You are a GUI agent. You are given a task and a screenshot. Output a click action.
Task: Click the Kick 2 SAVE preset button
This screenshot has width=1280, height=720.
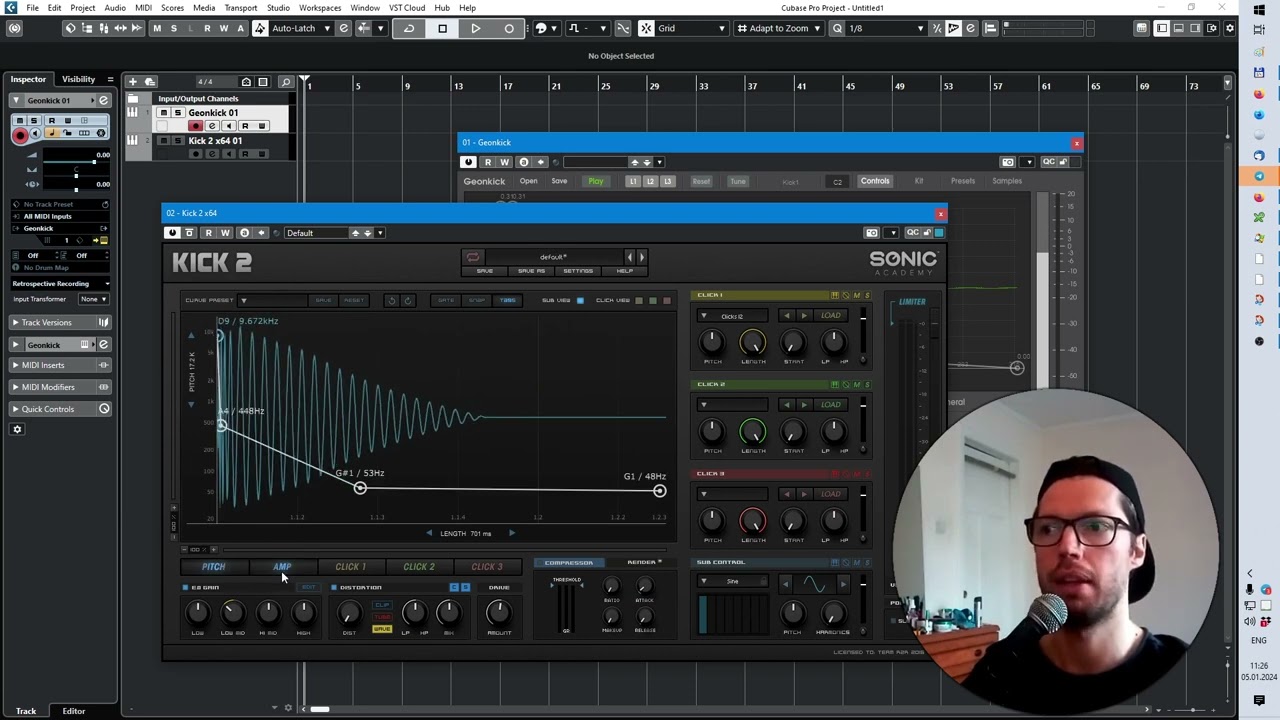(484, 271)
